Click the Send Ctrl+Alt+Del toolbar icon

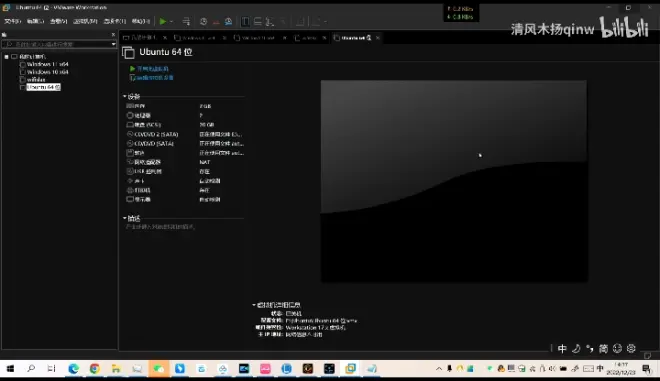coord(186,21)
